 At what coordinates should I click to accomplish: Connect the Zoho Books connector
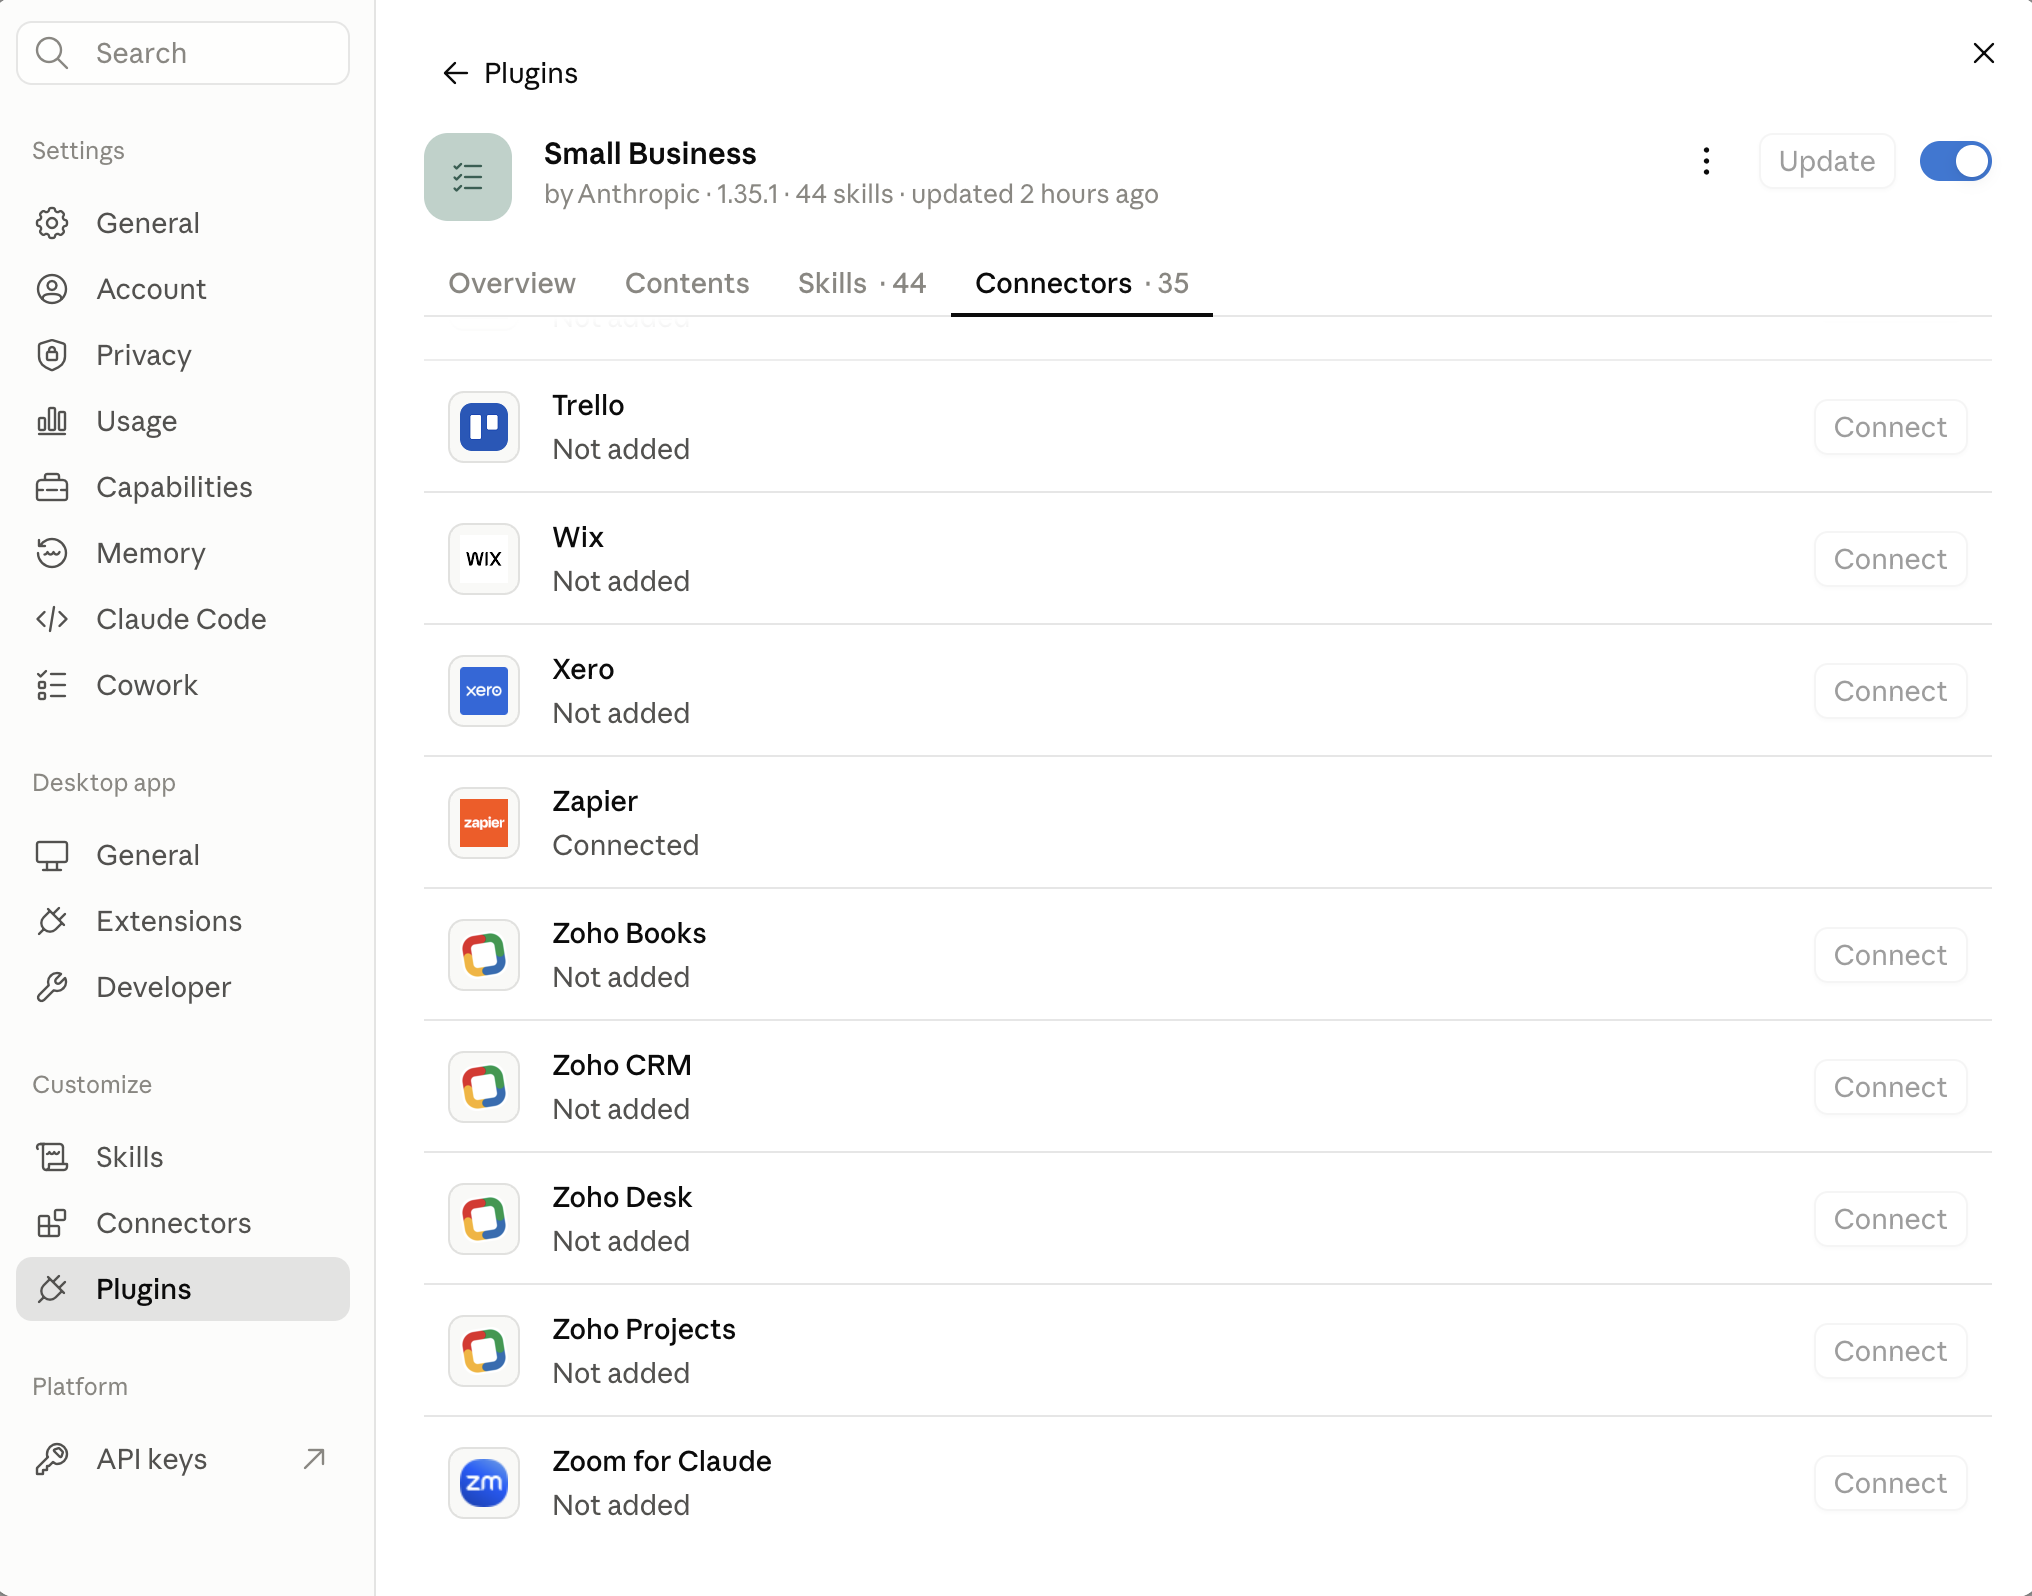[1890, 955]
